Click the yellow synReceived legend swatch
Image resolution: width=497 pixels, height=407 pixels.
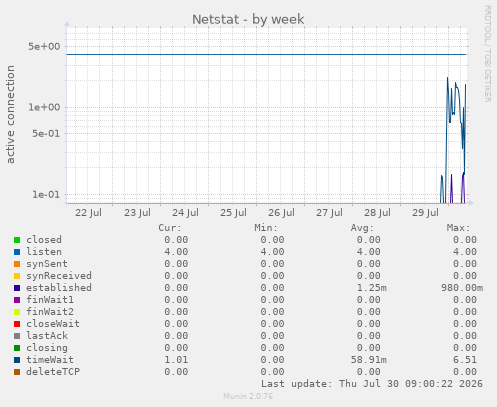tap(17, 276)
